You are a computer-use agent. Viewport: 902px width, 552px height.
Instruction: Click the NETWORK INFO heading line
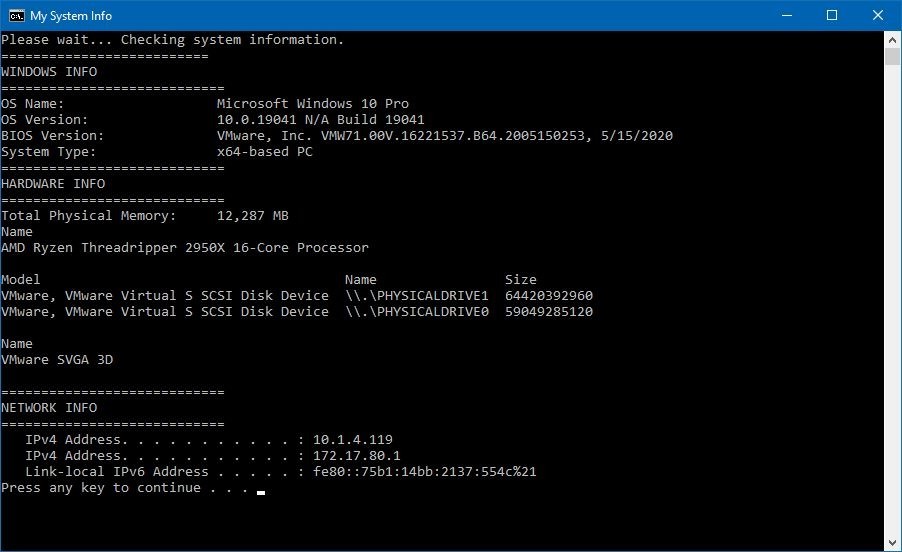[49, 408]
